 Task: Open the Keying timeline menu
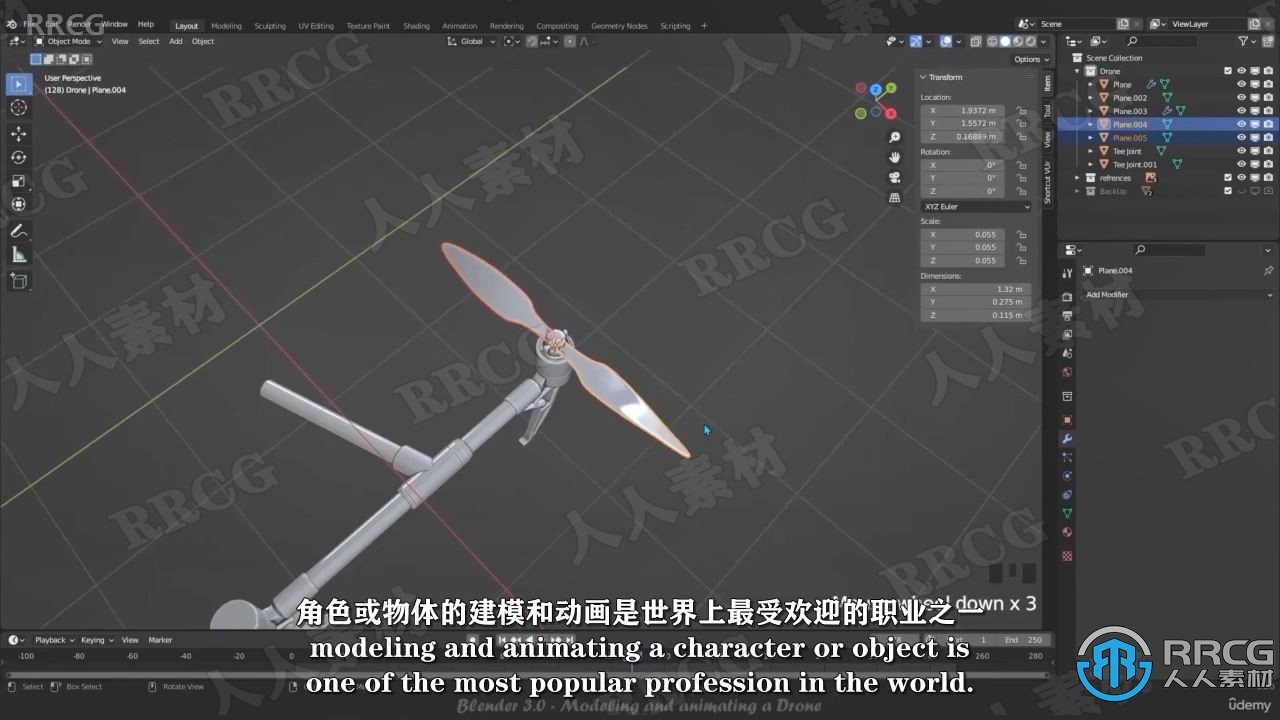(x=96, y=640)
